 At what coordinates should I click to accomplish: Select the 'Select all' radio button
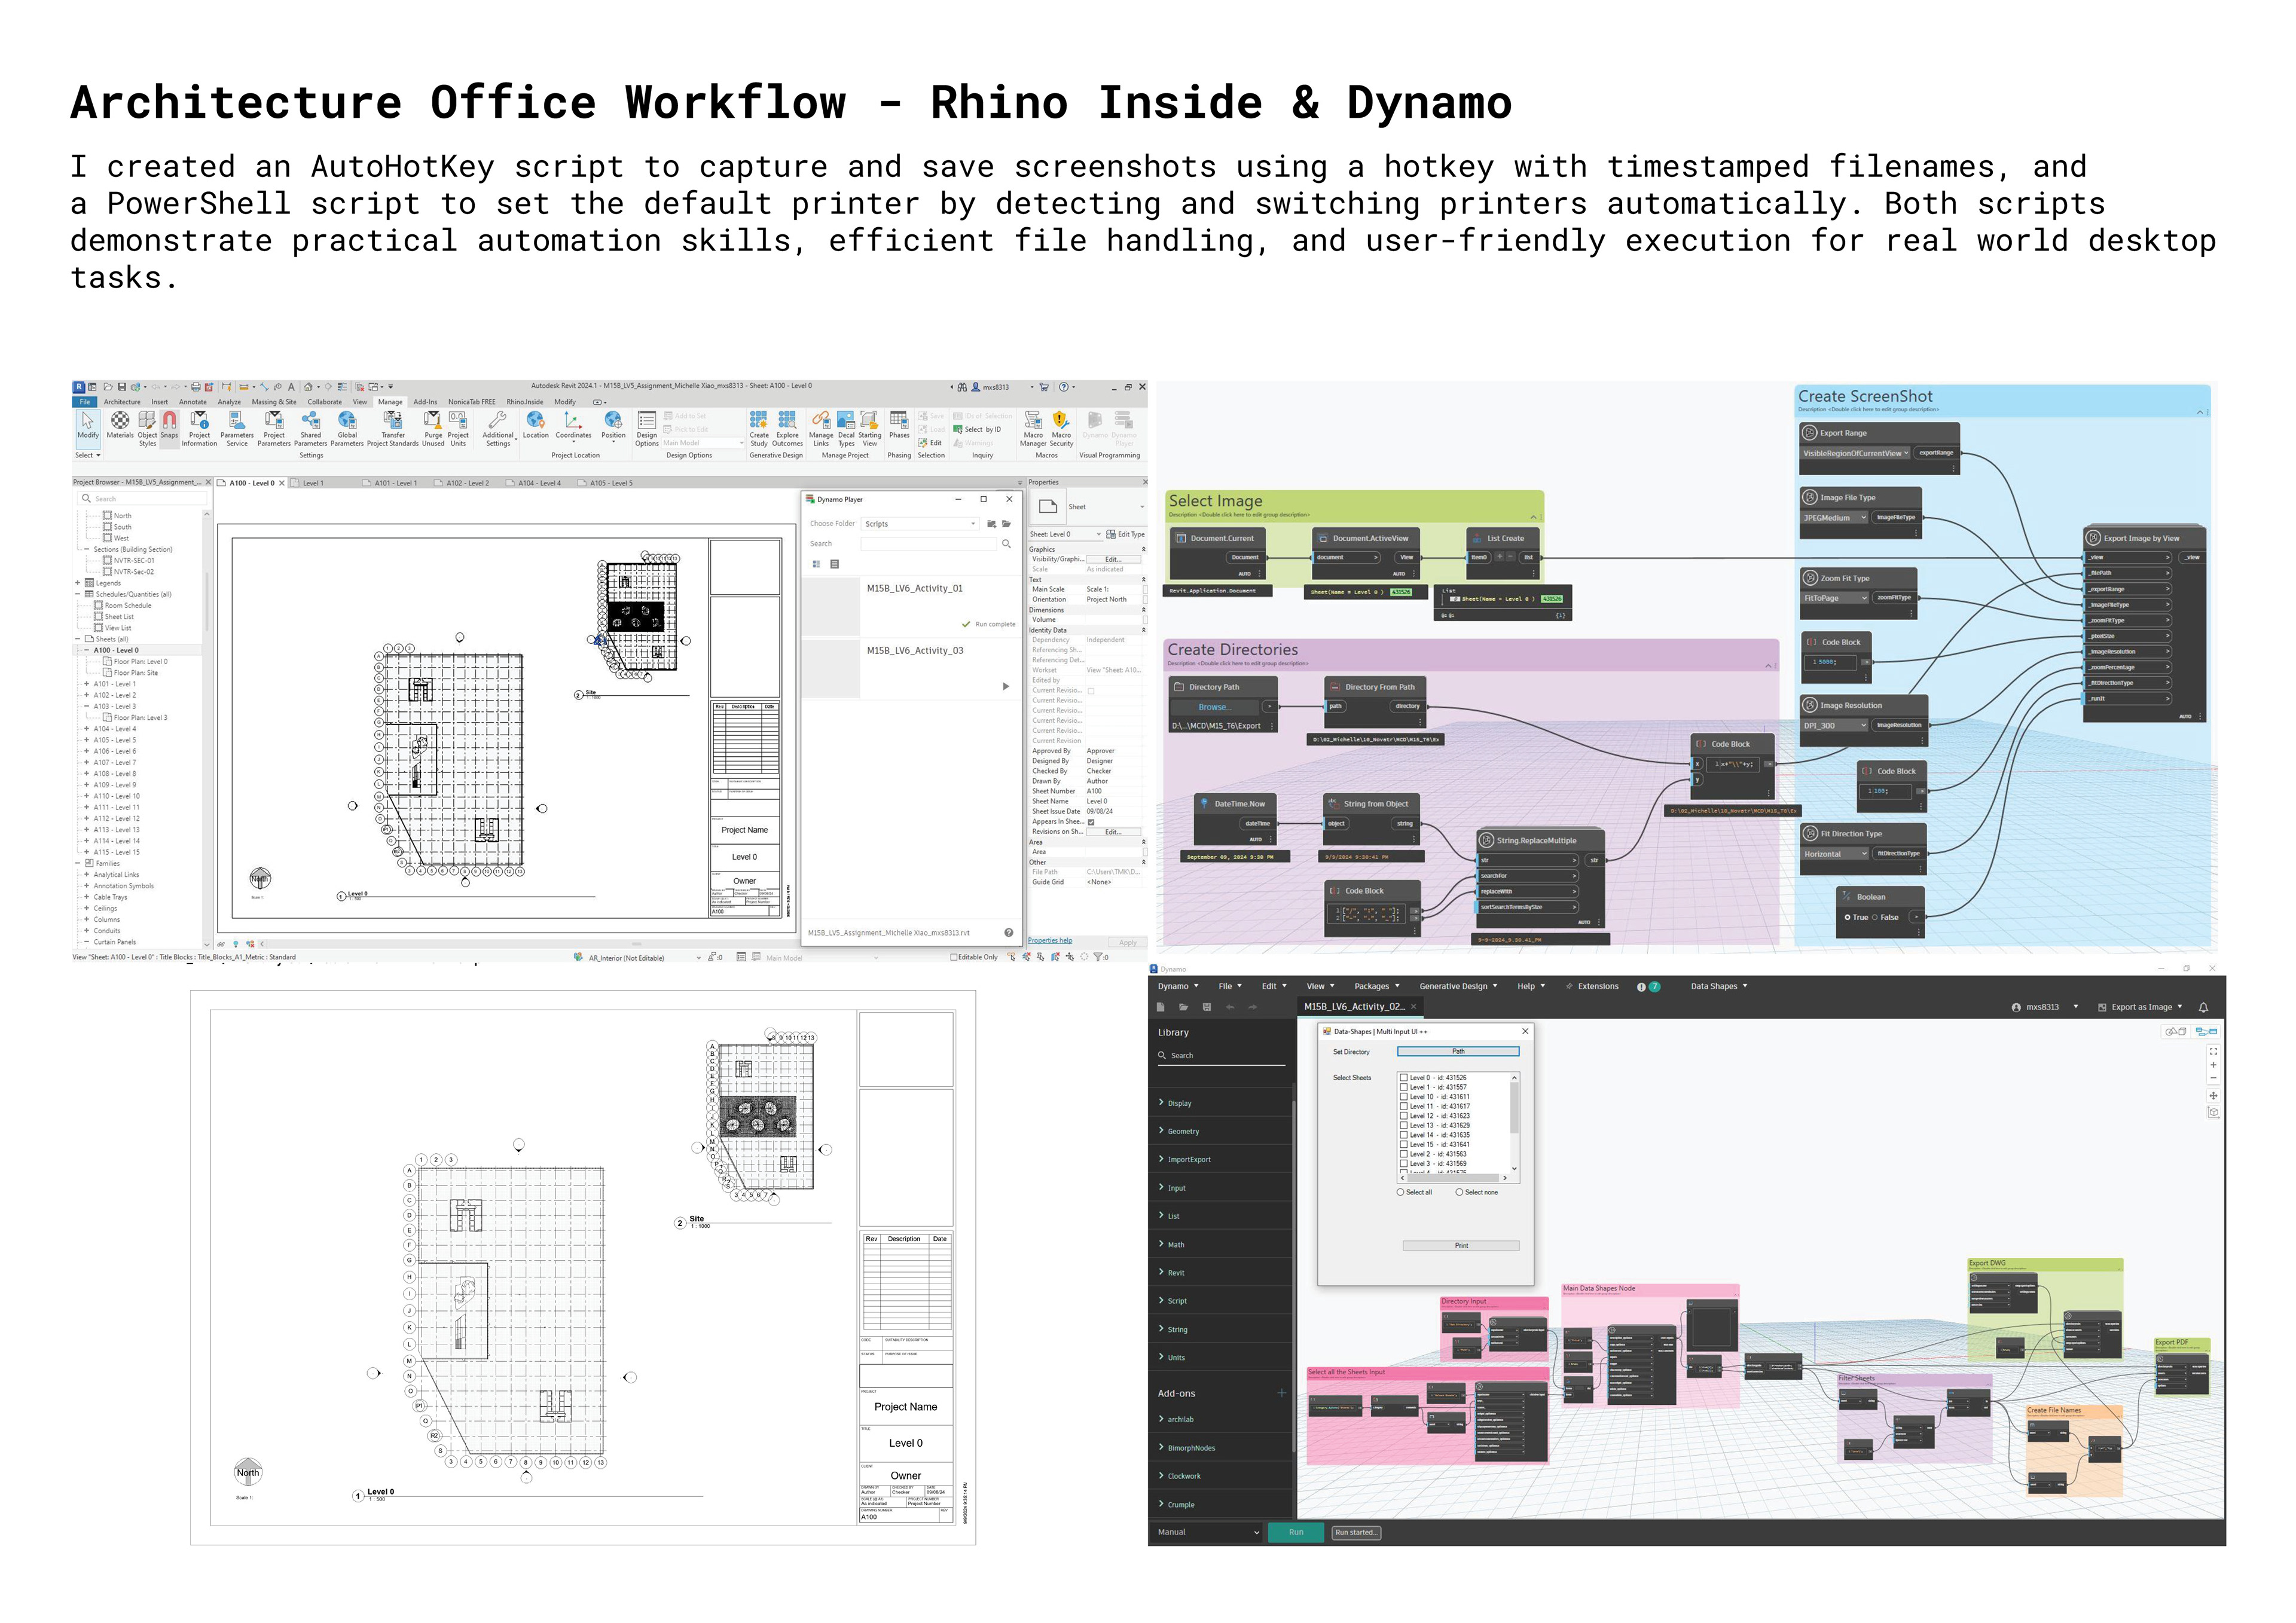pos(1400,1192)
